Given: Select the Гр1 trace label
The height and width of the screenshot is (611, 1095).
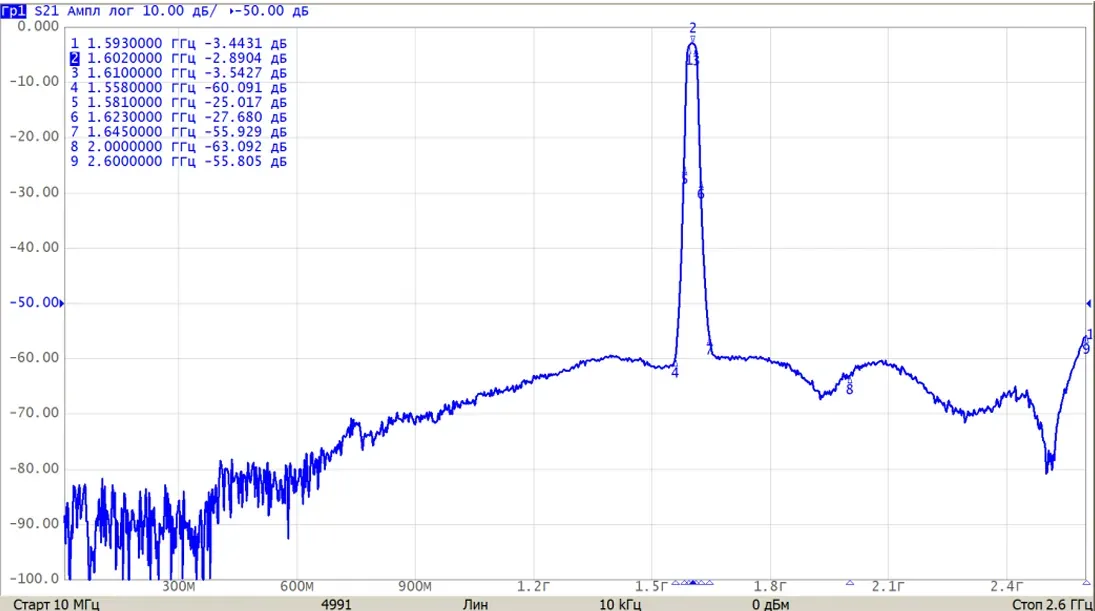Looking at the screenshot, I should click(13, 10).
